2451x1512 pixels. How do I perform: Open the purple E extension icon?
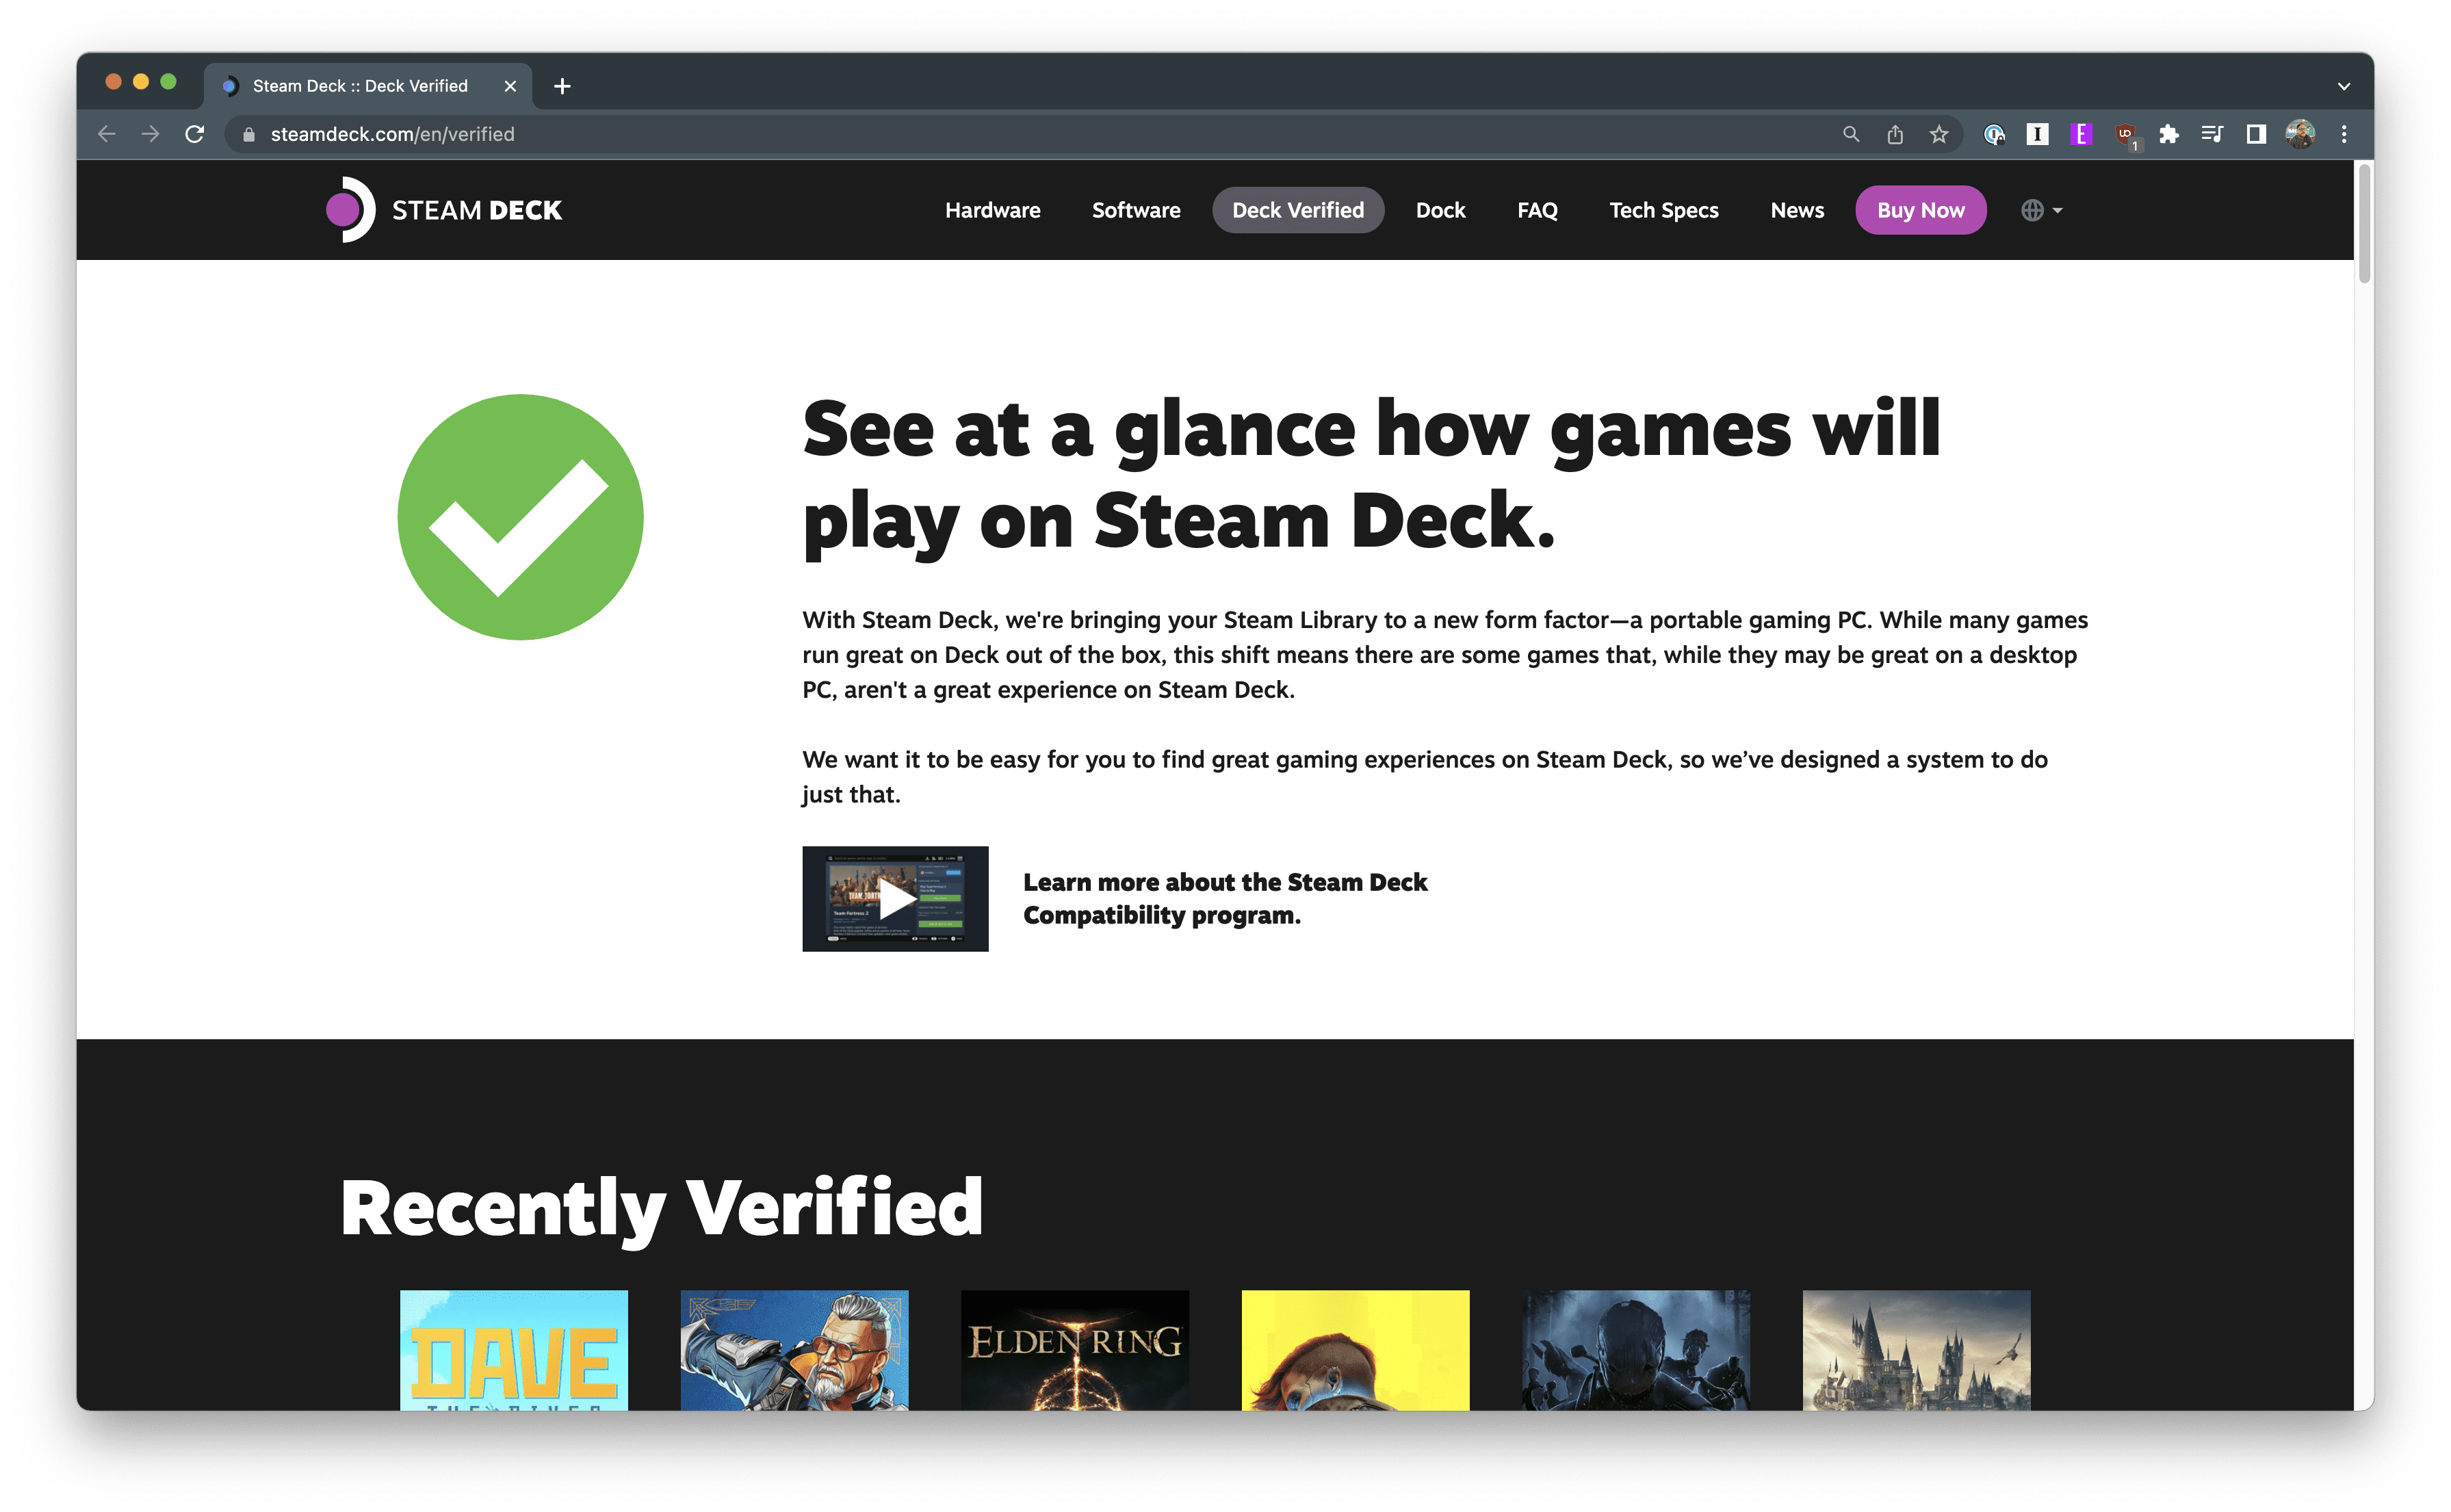2081,134
